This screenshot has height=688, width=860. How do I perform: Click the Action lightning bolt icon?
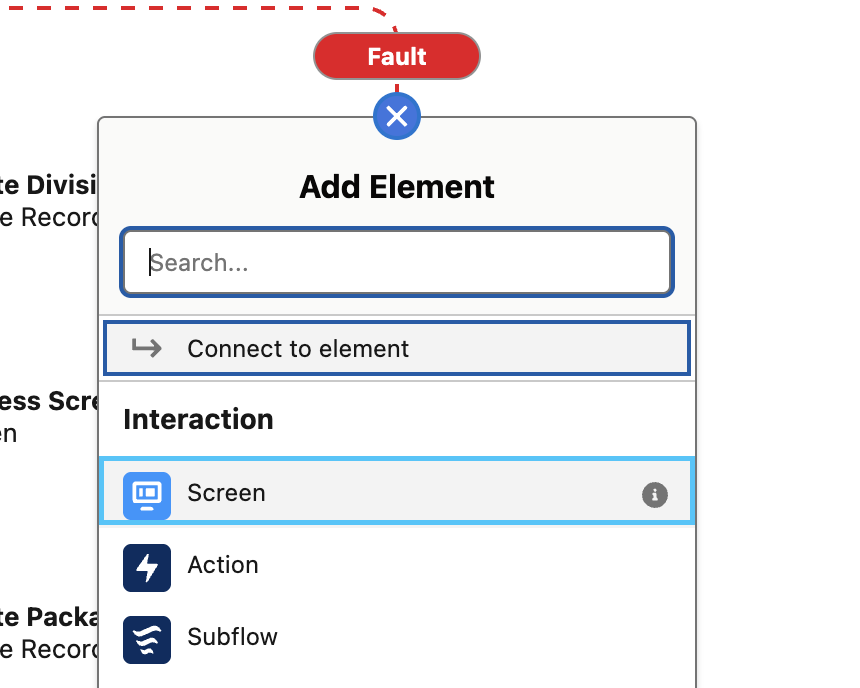coord(147,567)
